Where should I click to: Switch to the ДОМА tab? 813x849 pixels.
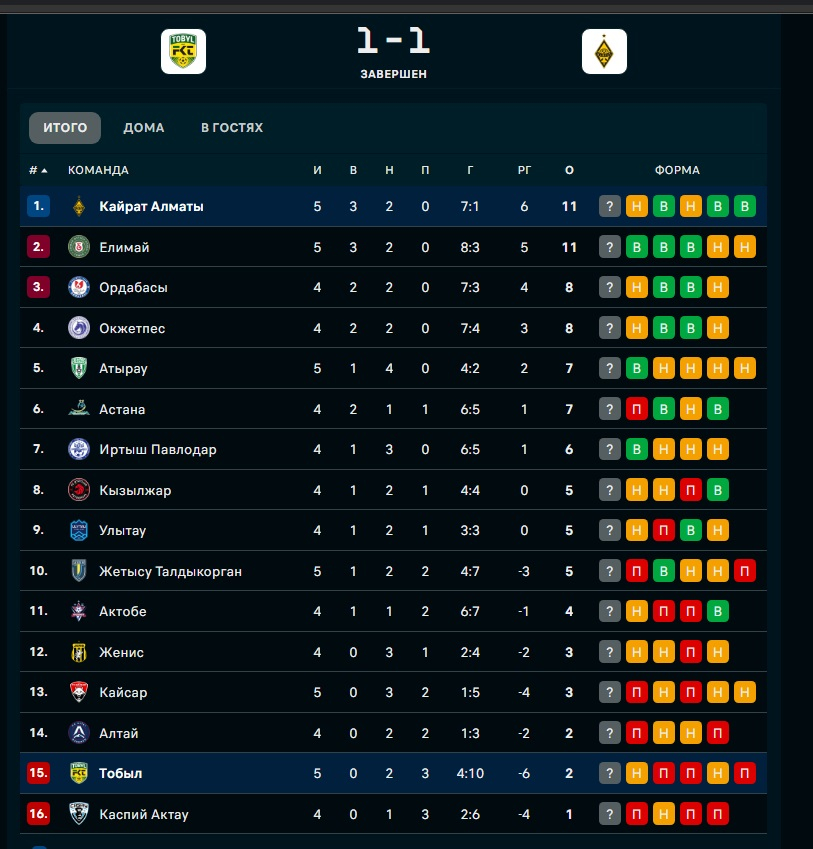144,128
